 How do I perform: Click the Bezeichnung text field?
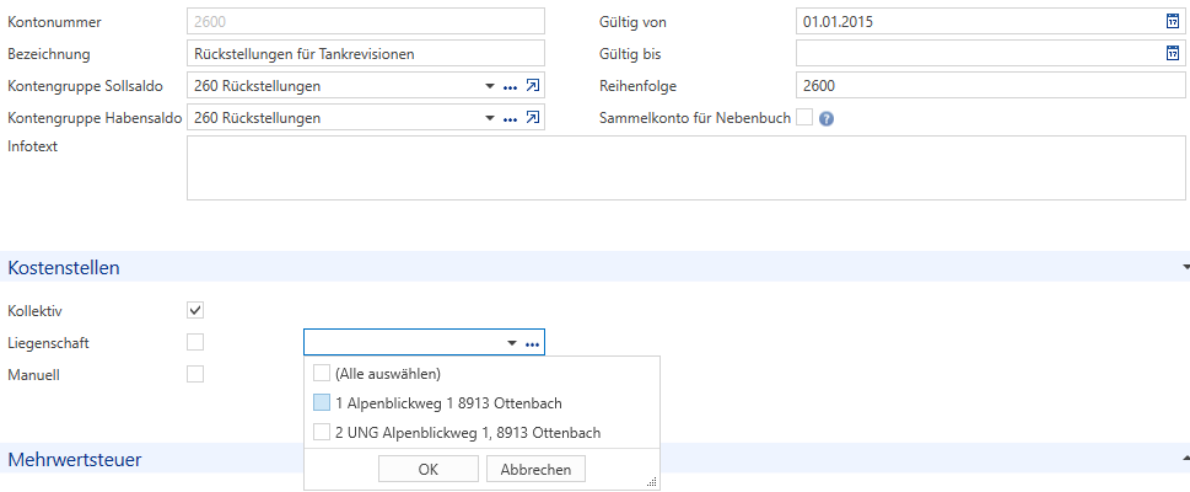click(366, 53)
